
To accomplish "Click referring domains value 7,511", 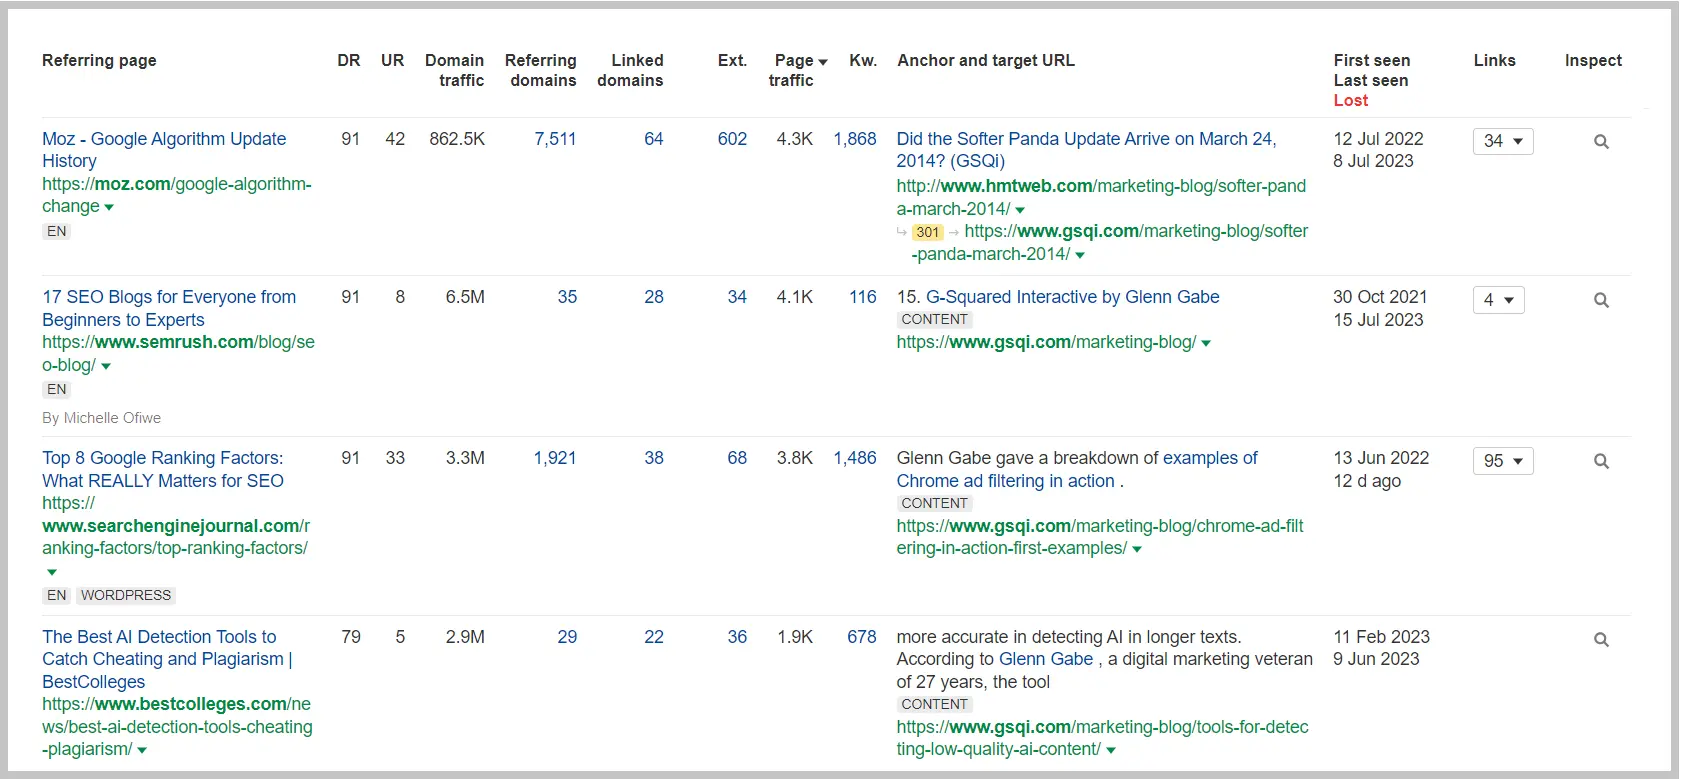I will coord(555,139).
